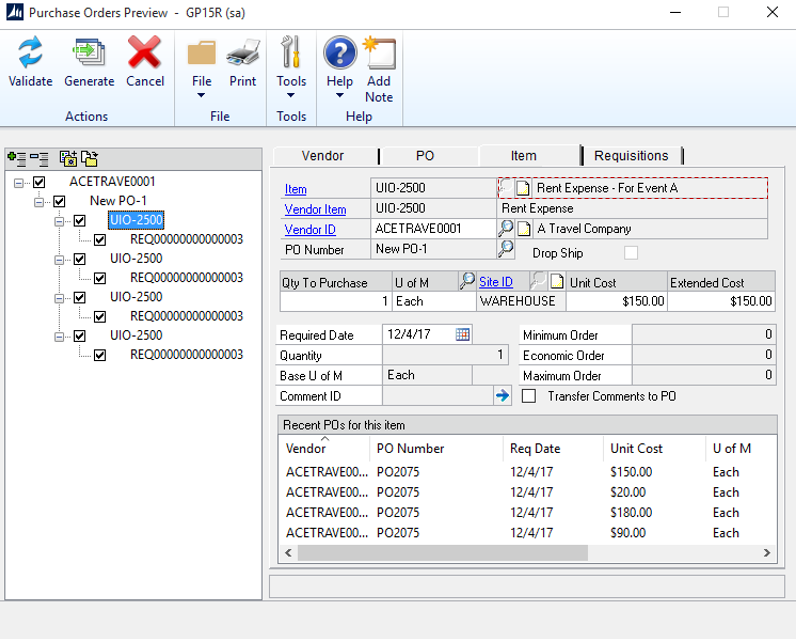Click the Site ID hyperlink
This screenshot has height=639, width=798.
(x=496, y=282)
